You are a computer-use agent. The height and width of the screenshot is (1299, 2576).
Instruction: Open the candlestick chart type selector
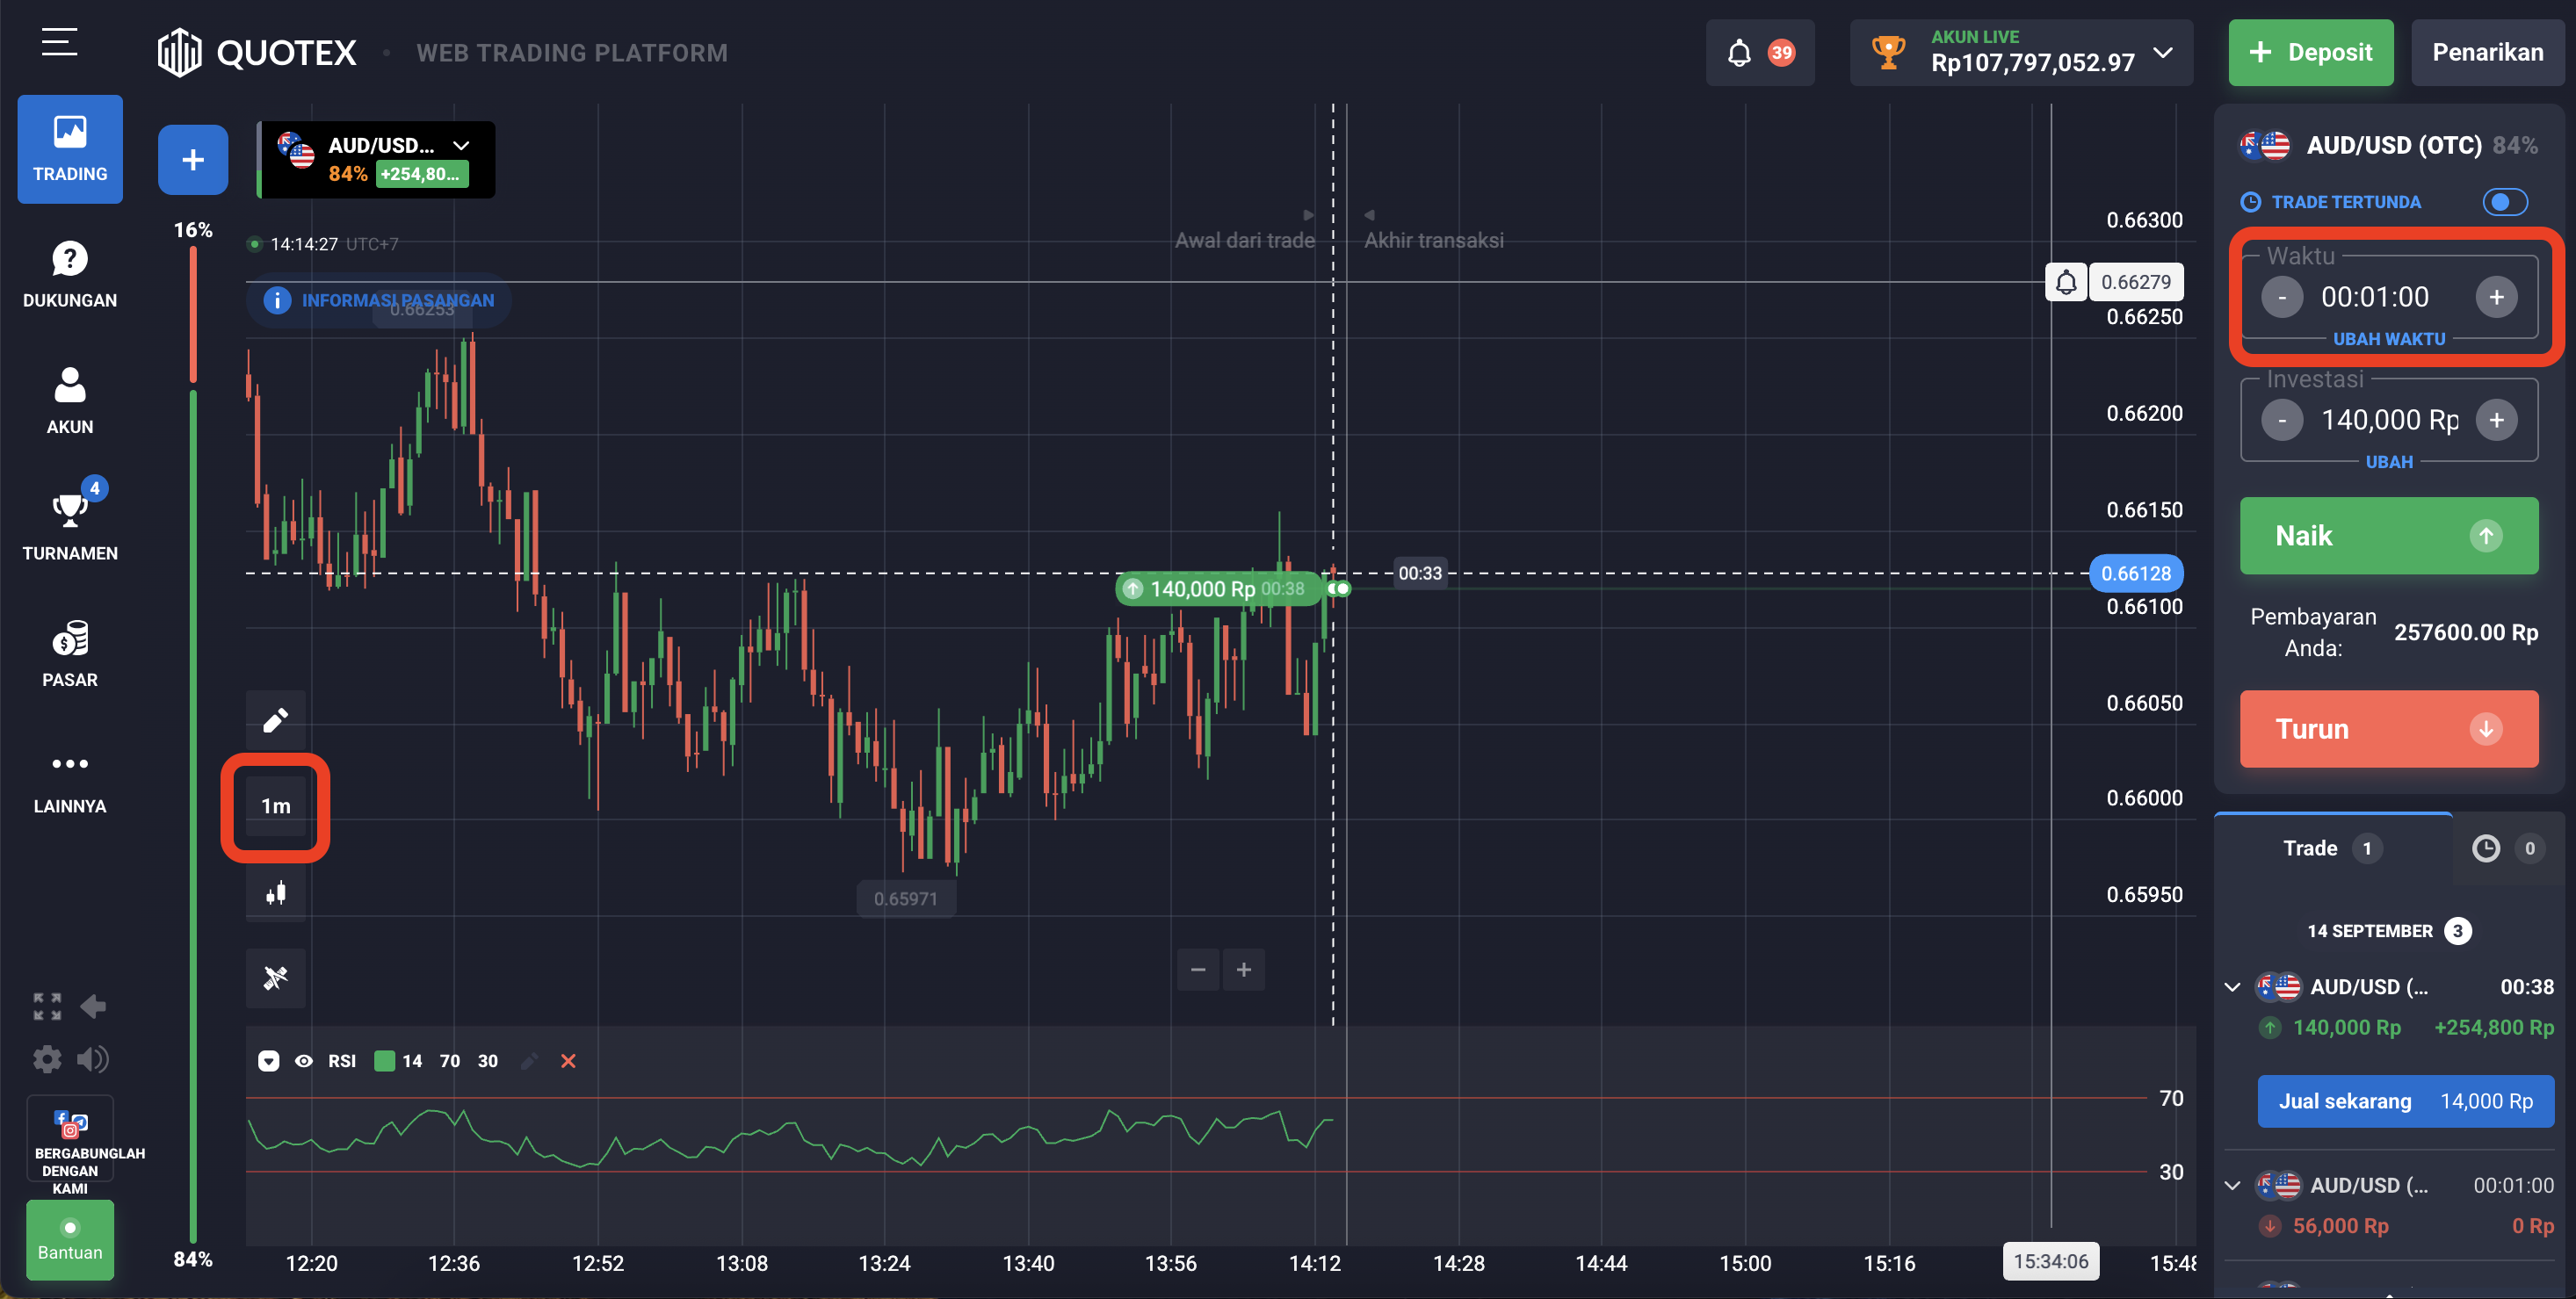(x=275, y=893)
